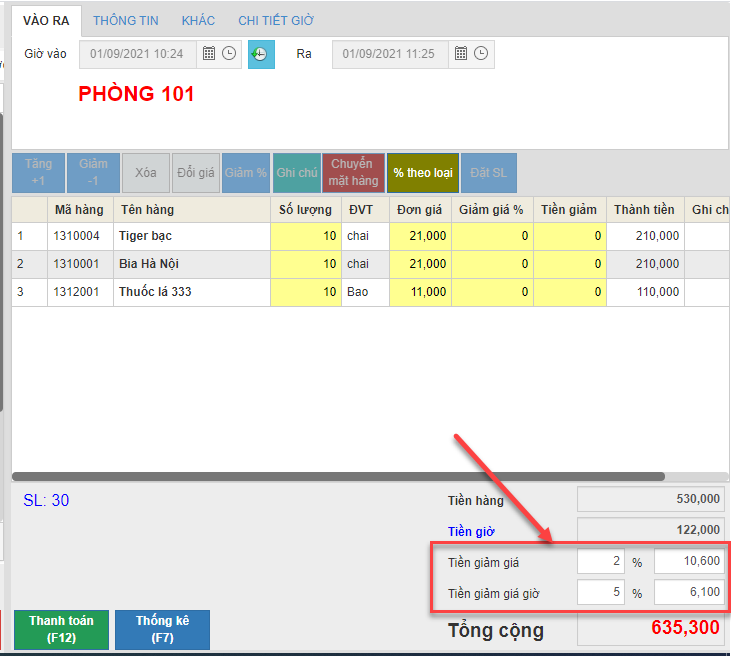Viewport: 731px width, 656px height.
Task: Select the Tiger bạc row
Action: click(190, 236)
